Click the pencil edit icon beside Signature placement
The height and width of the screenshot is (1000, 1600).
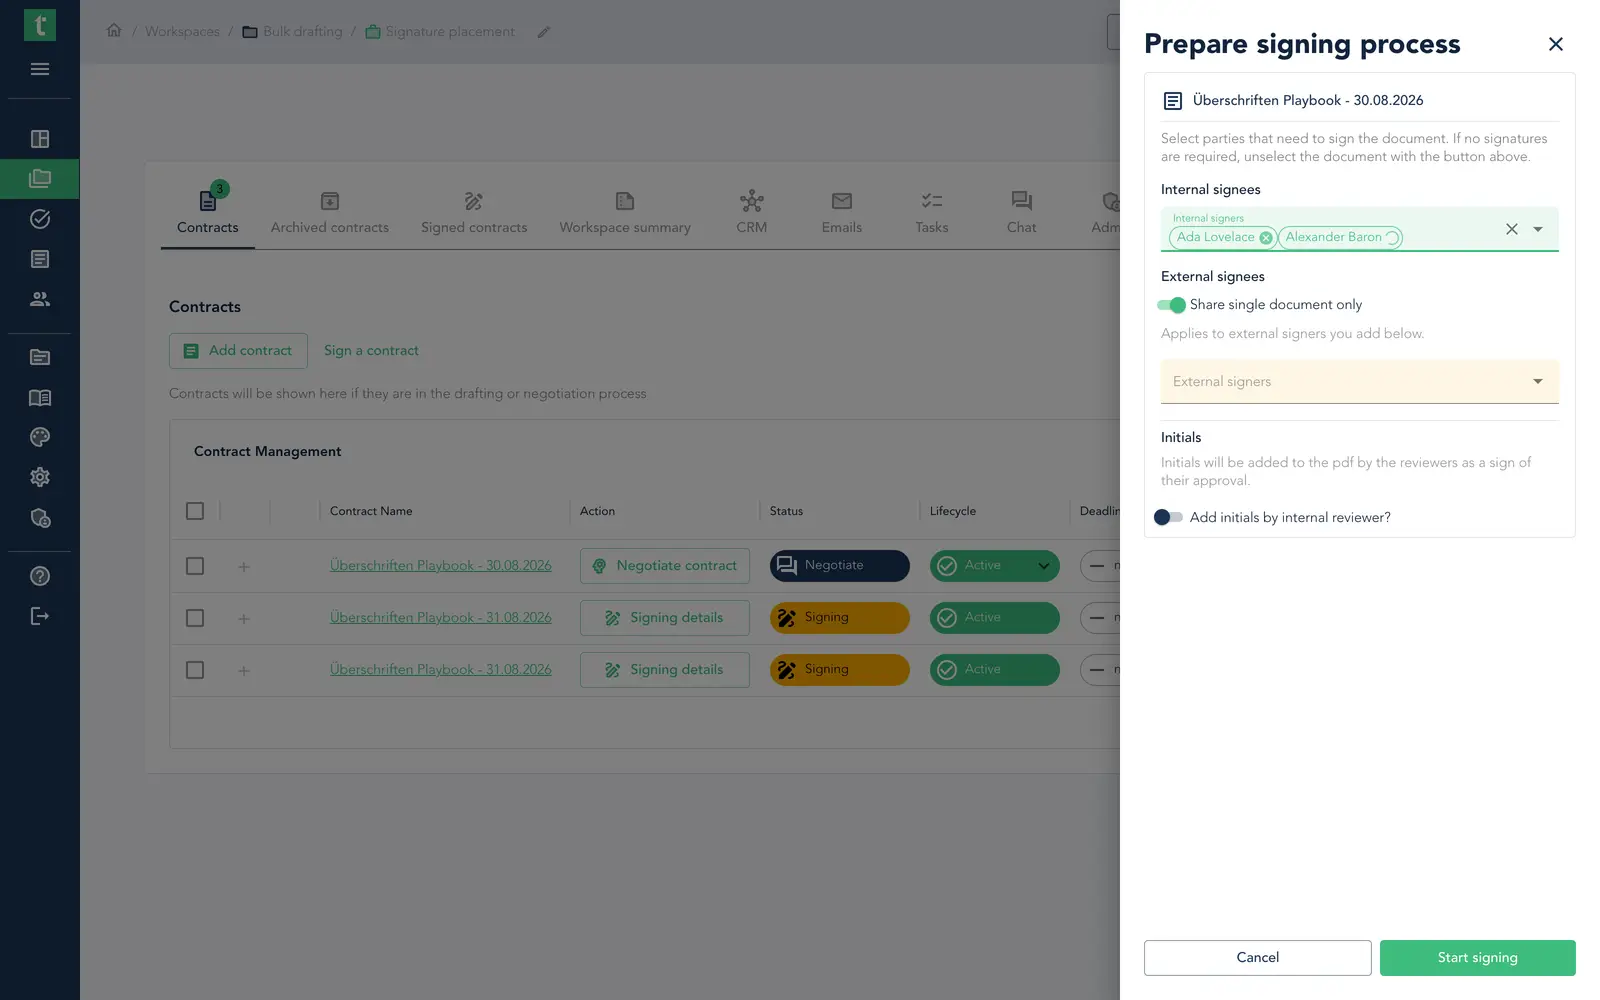pyautogui.click(x=544, y=32)
